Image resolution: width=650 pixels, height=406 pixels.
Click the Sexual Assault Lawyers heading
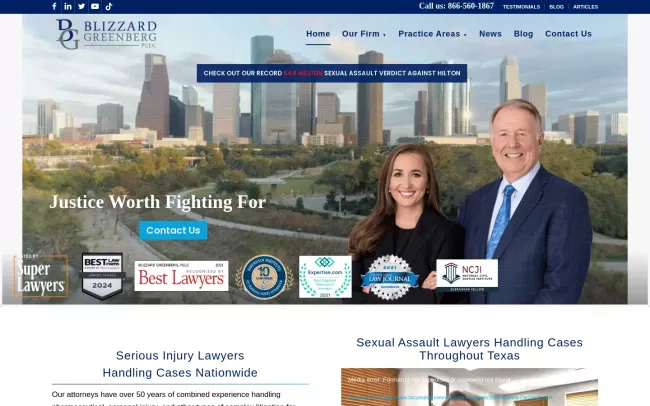tap(469, 349)
